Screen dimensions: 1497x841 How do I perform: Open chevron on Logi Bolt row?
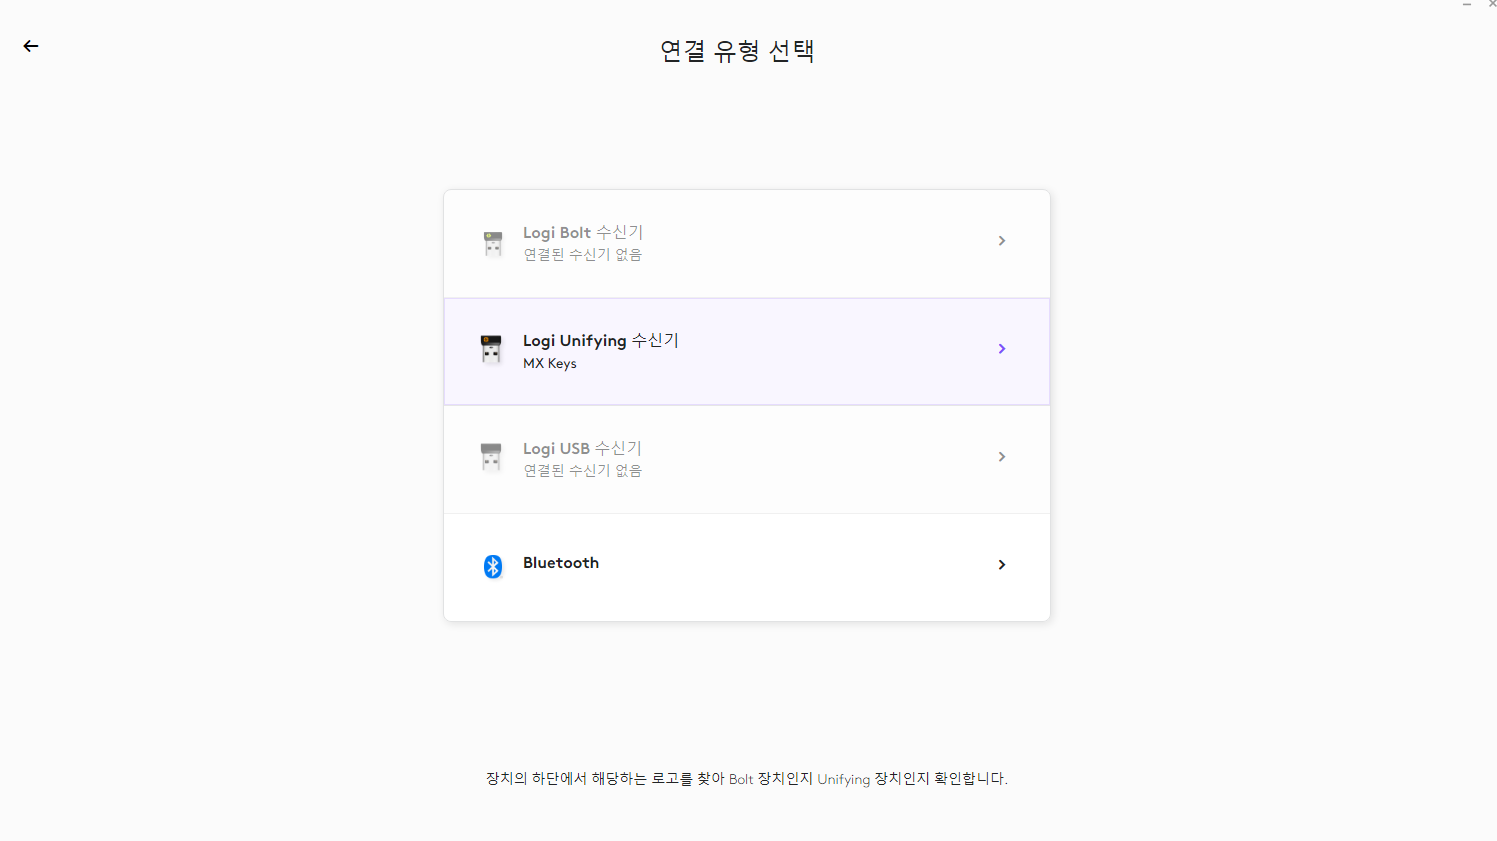pos(1002,241)
